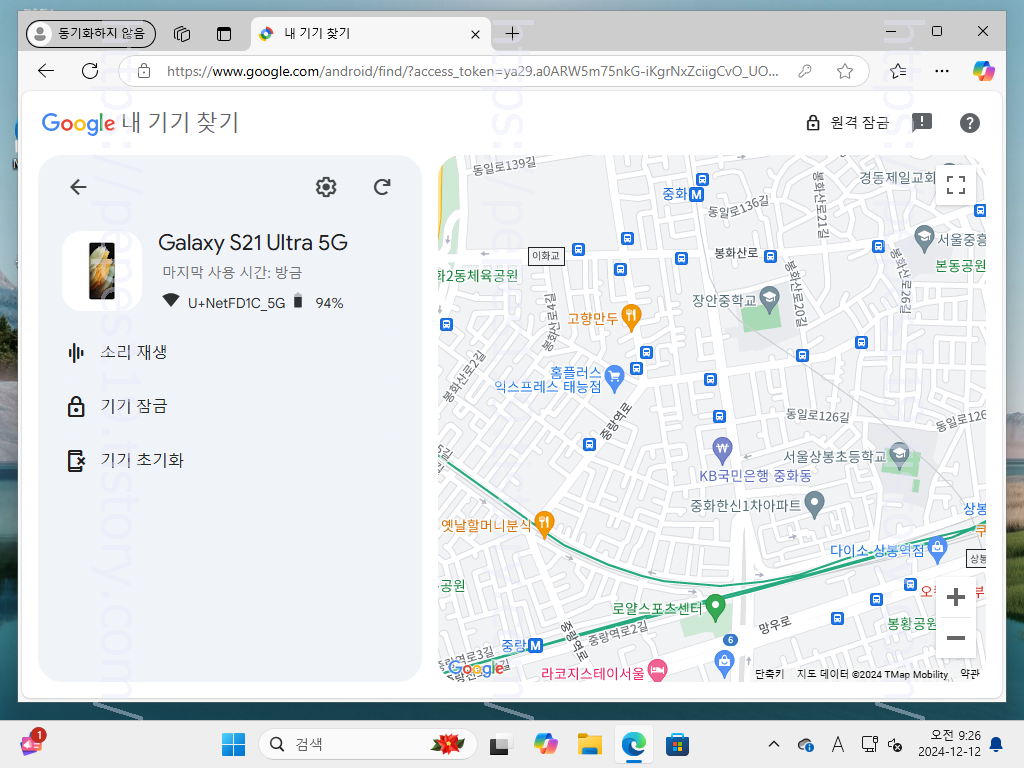
Task: Open the help question mark icon
Action: (970, 123)
